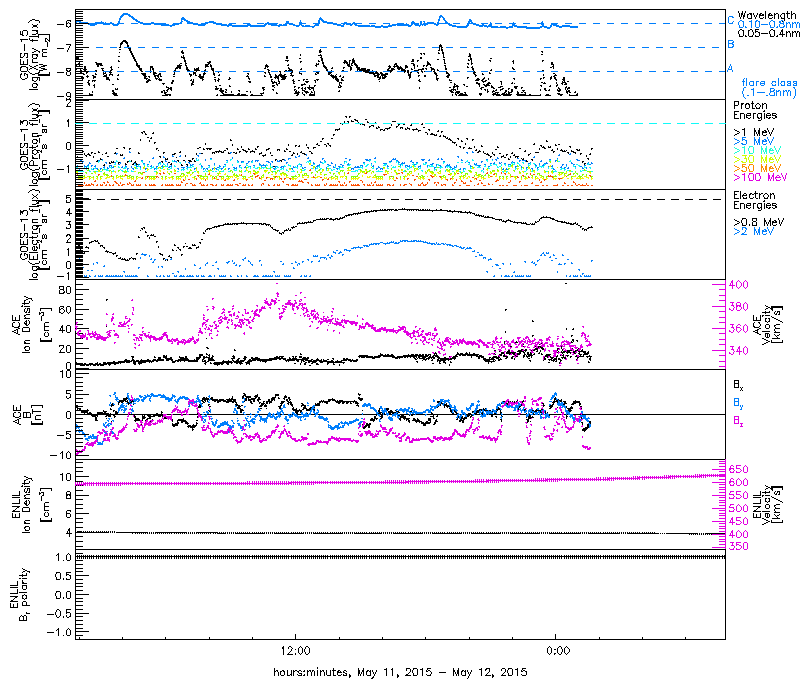
Task: Select the >1 MeV proton legend entry
Action: 754,132
